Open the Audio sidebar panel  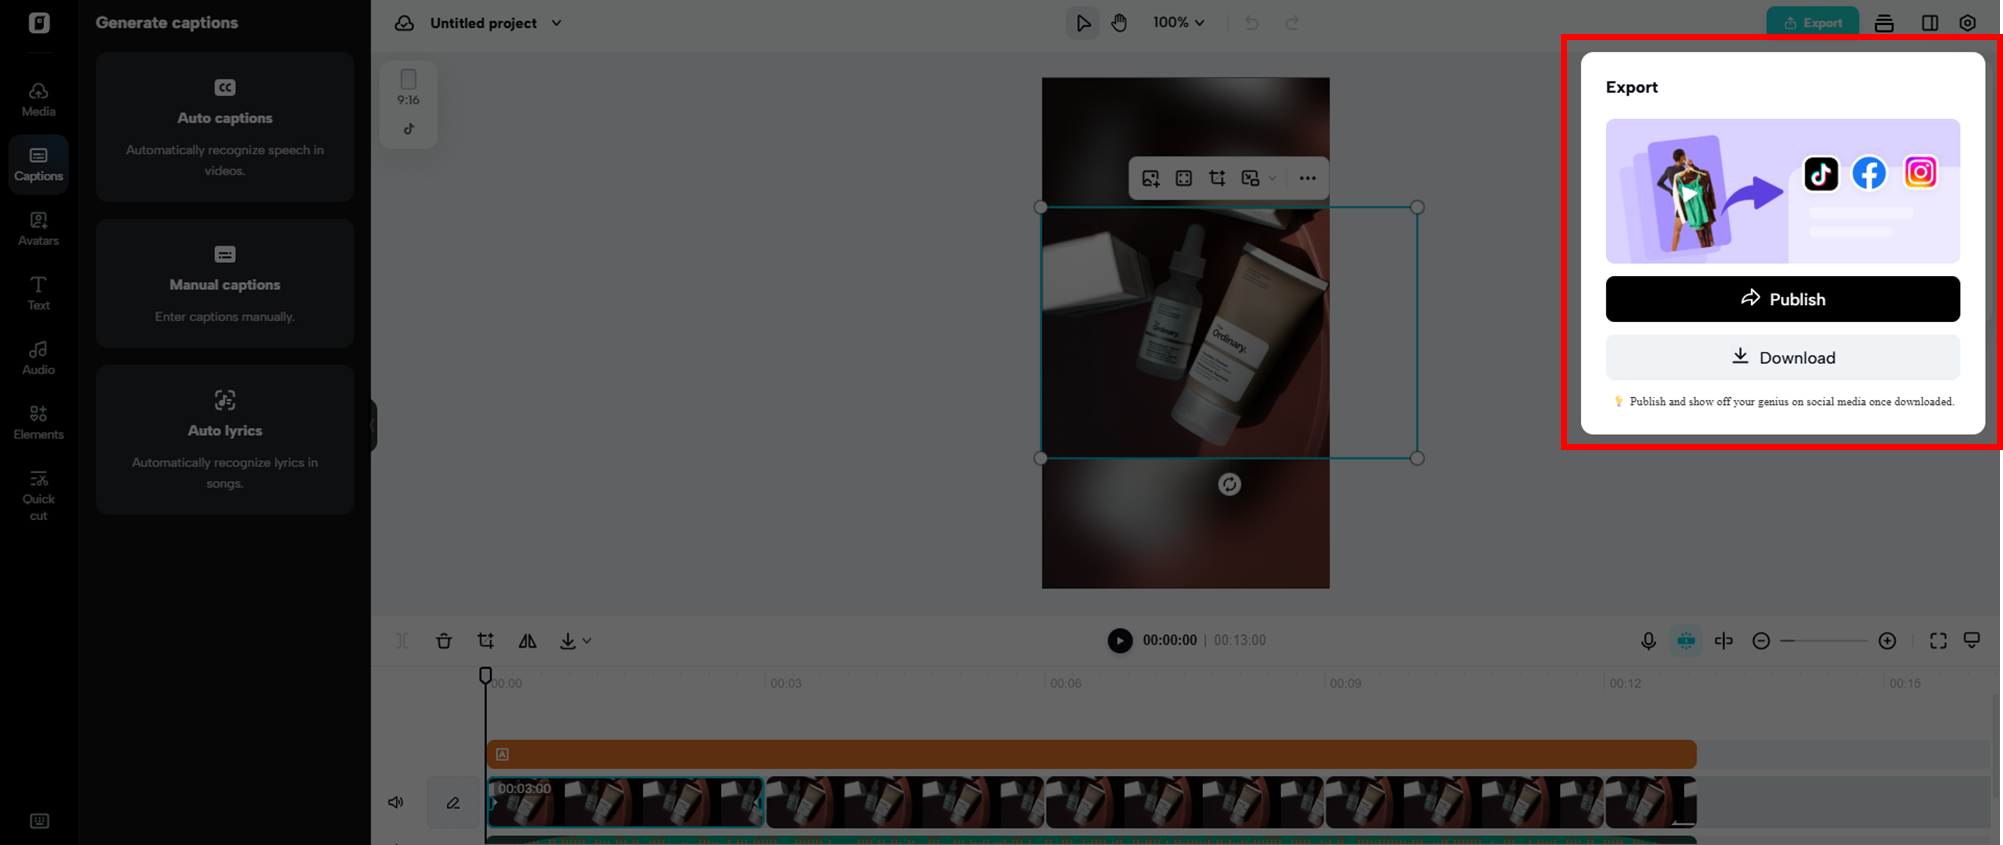pyautogui.click(x=38, y=357)
